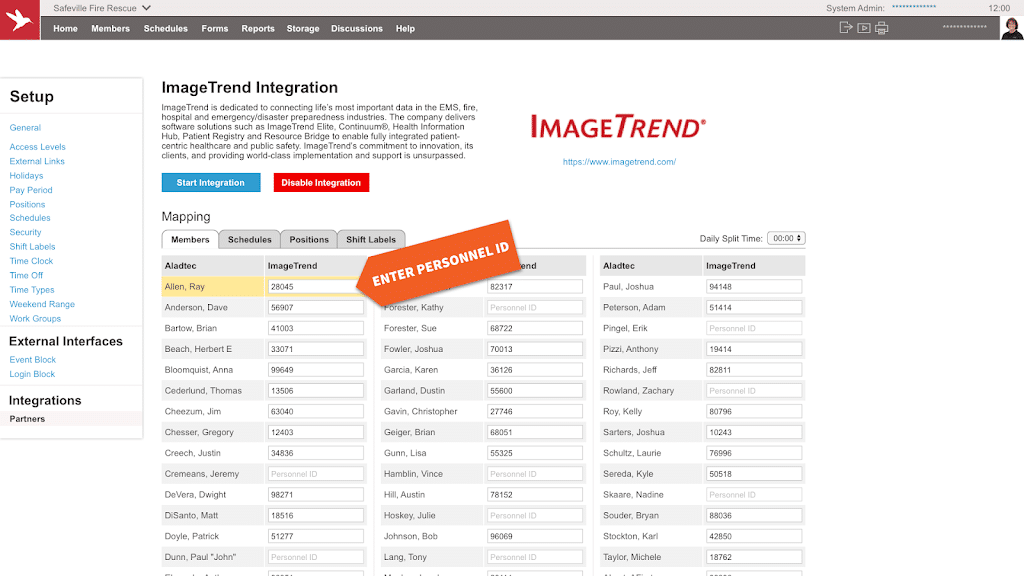Open Holidays setup link
This screenshot has width=1024, height=576.
(x=26, y=176)
